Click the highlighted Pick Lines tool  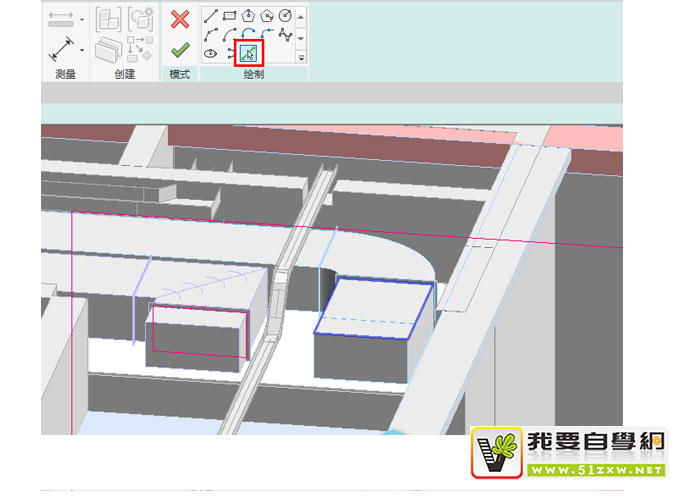249,52
